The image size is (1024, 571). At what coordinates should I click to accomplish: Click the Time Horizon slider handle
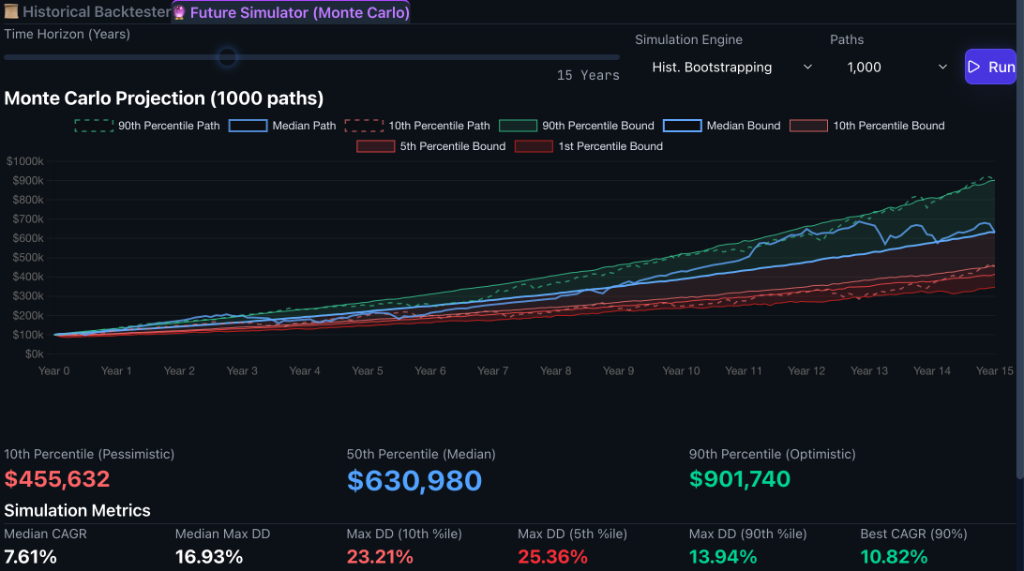tap(227, 57)
